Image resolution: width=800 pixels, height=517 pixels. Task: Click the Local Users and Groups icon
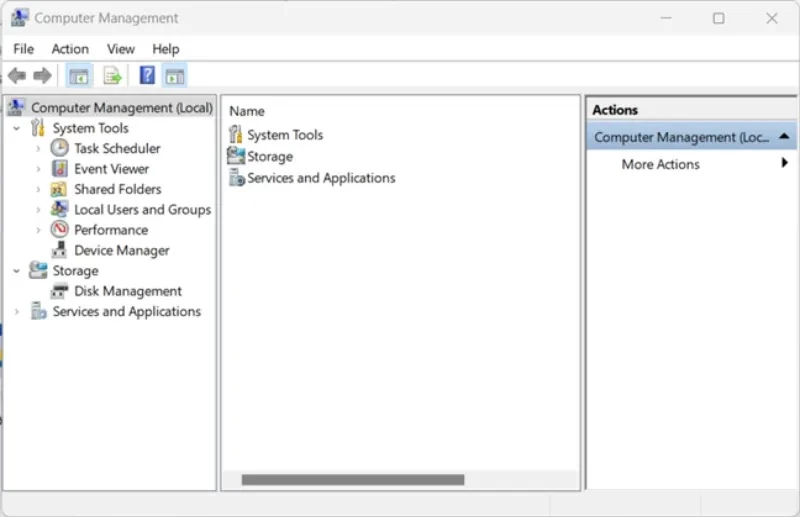point(59,209)
